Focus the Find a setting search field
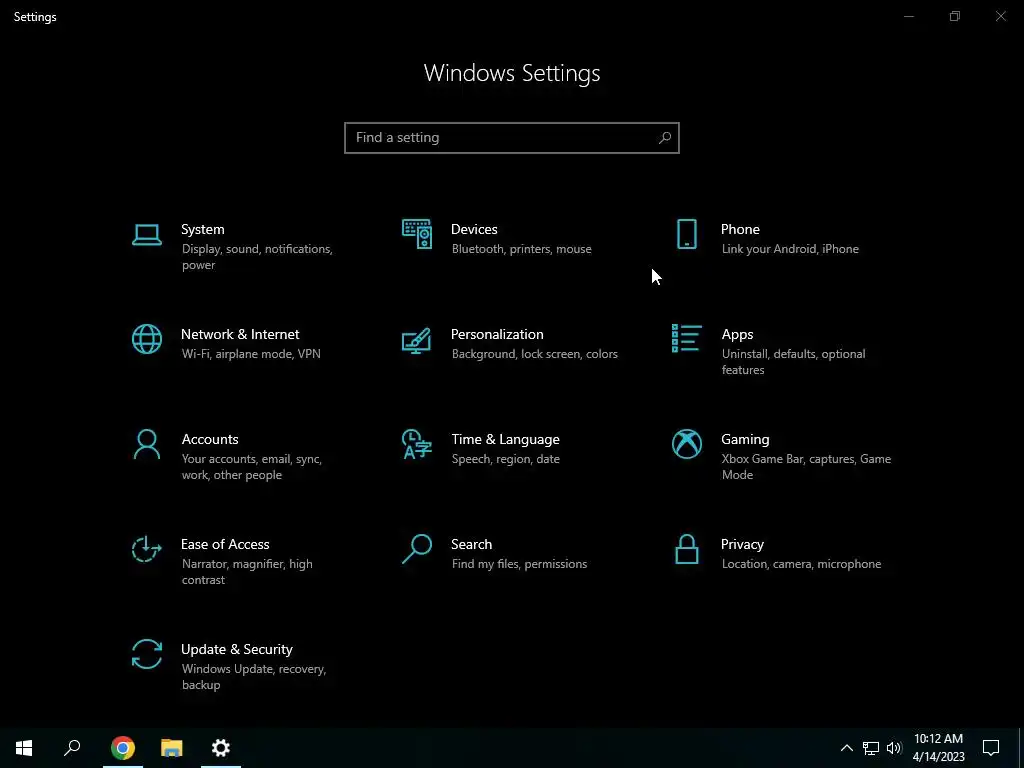Screen dimensions: 1024x768 [x=512, y=138]
